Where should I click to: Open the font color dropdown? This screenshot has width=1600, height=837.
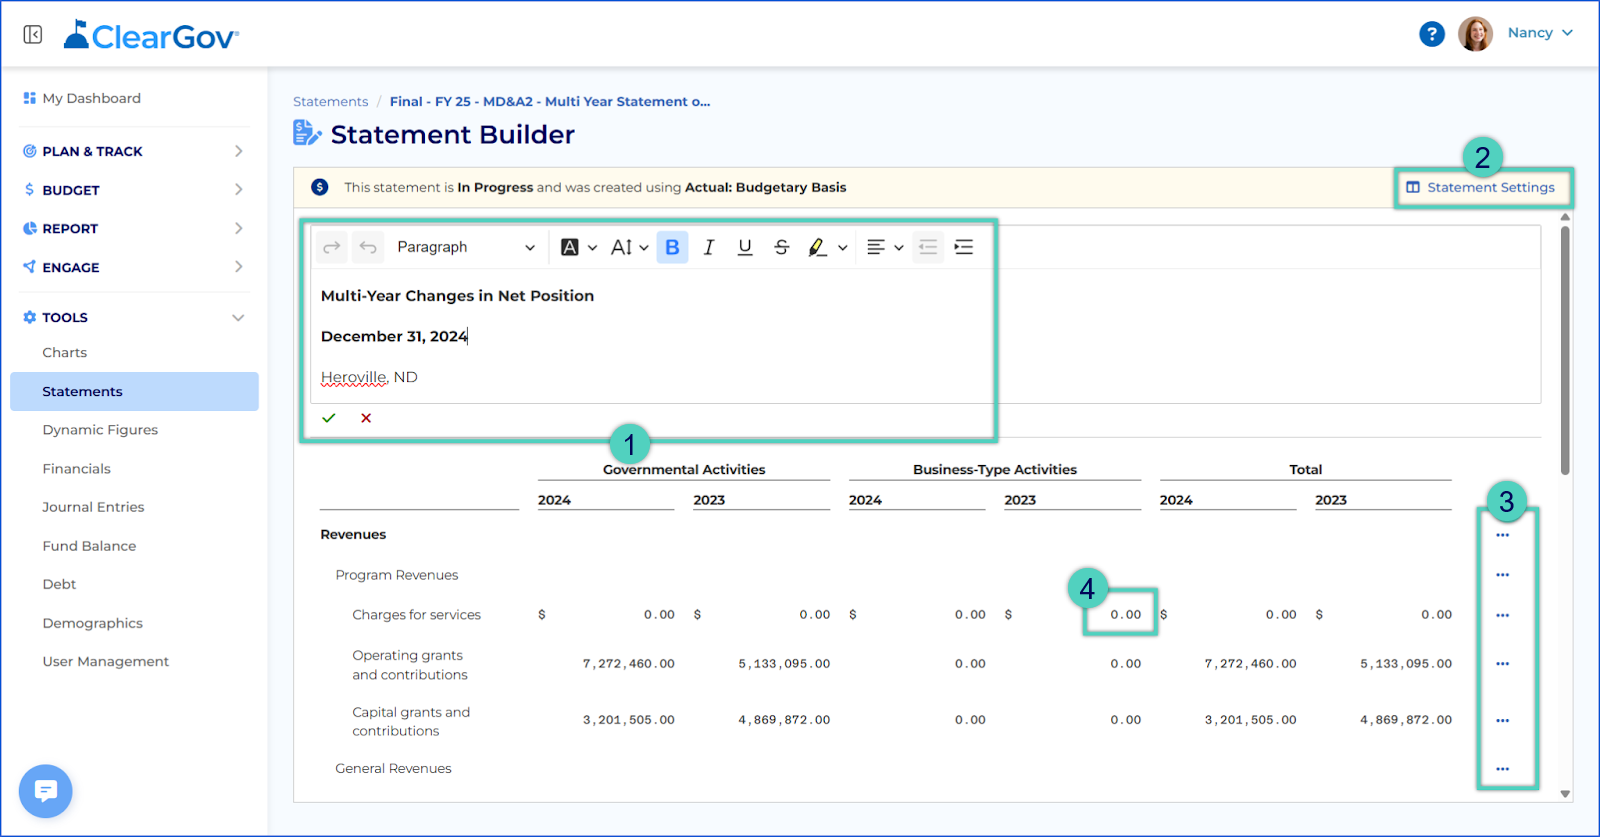(578, 247)
